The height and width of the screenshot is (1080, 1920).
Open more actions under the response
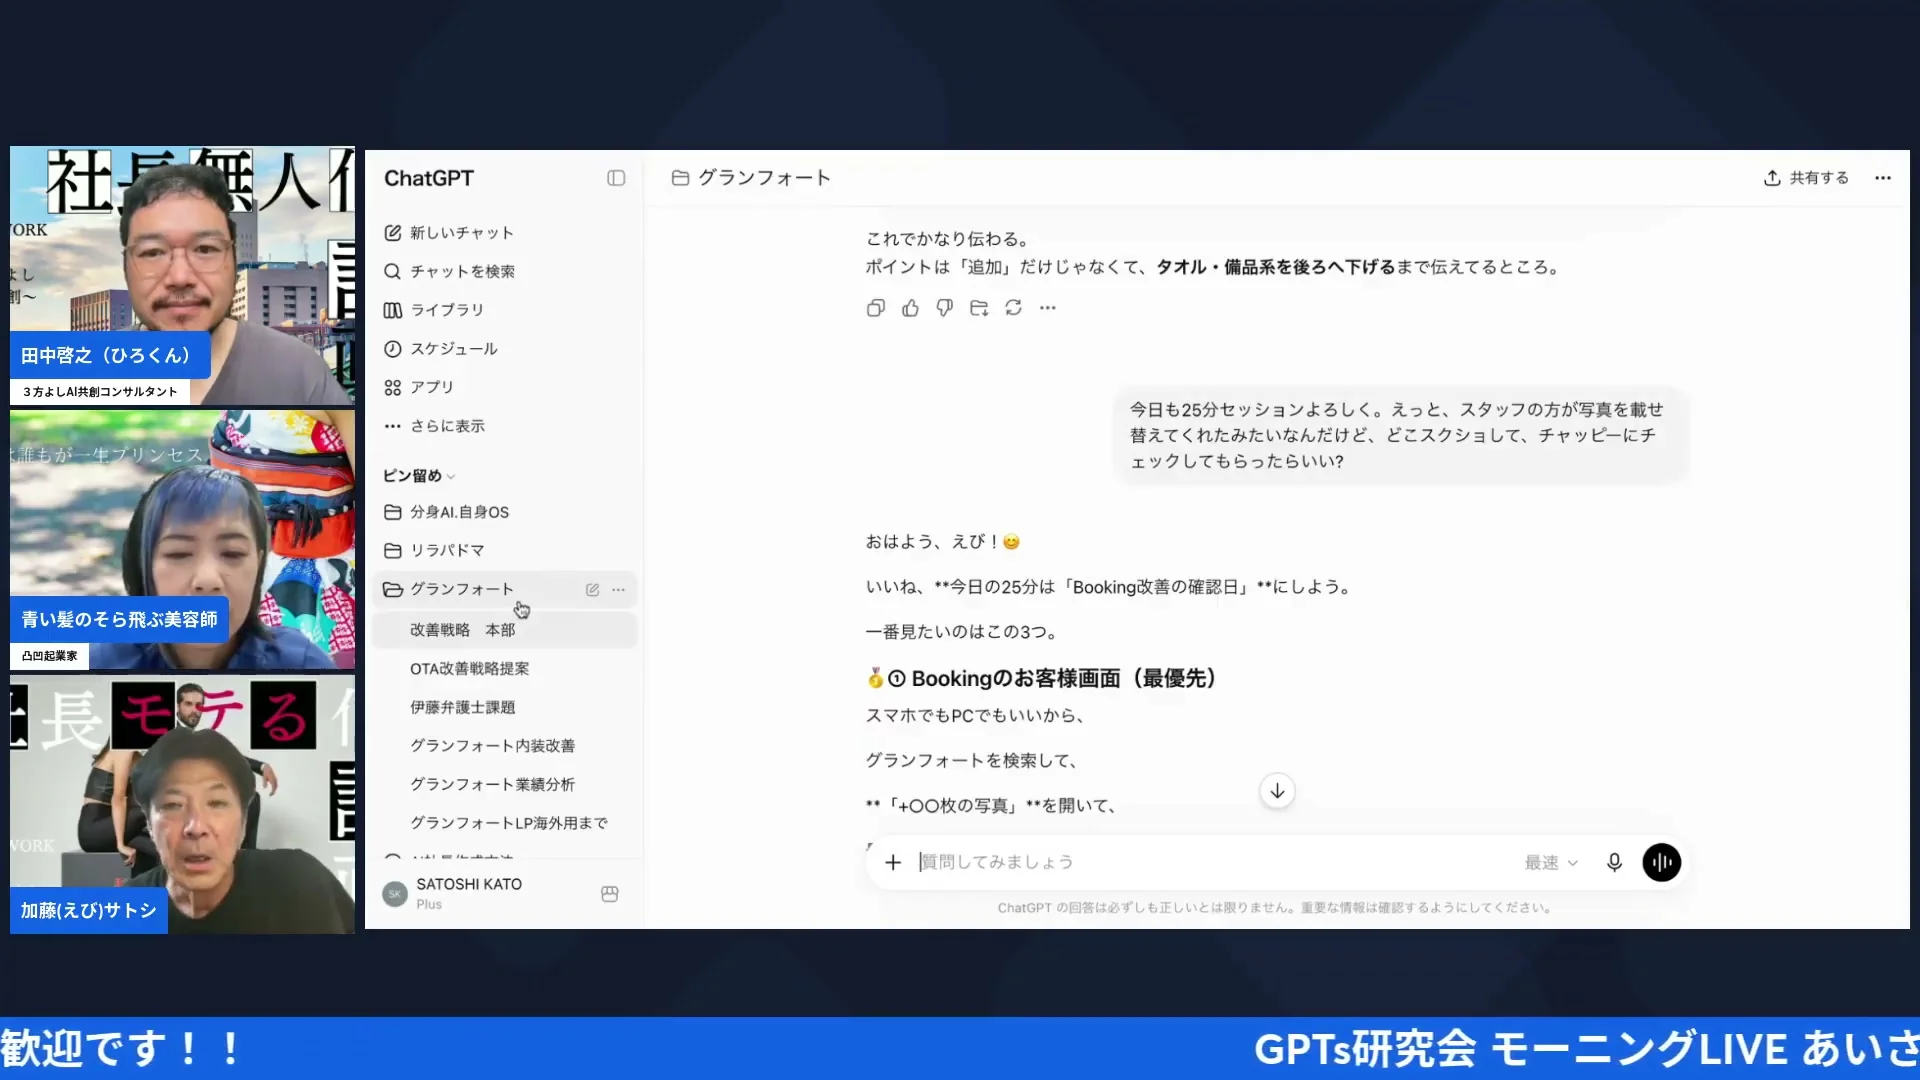[1047, 308]
